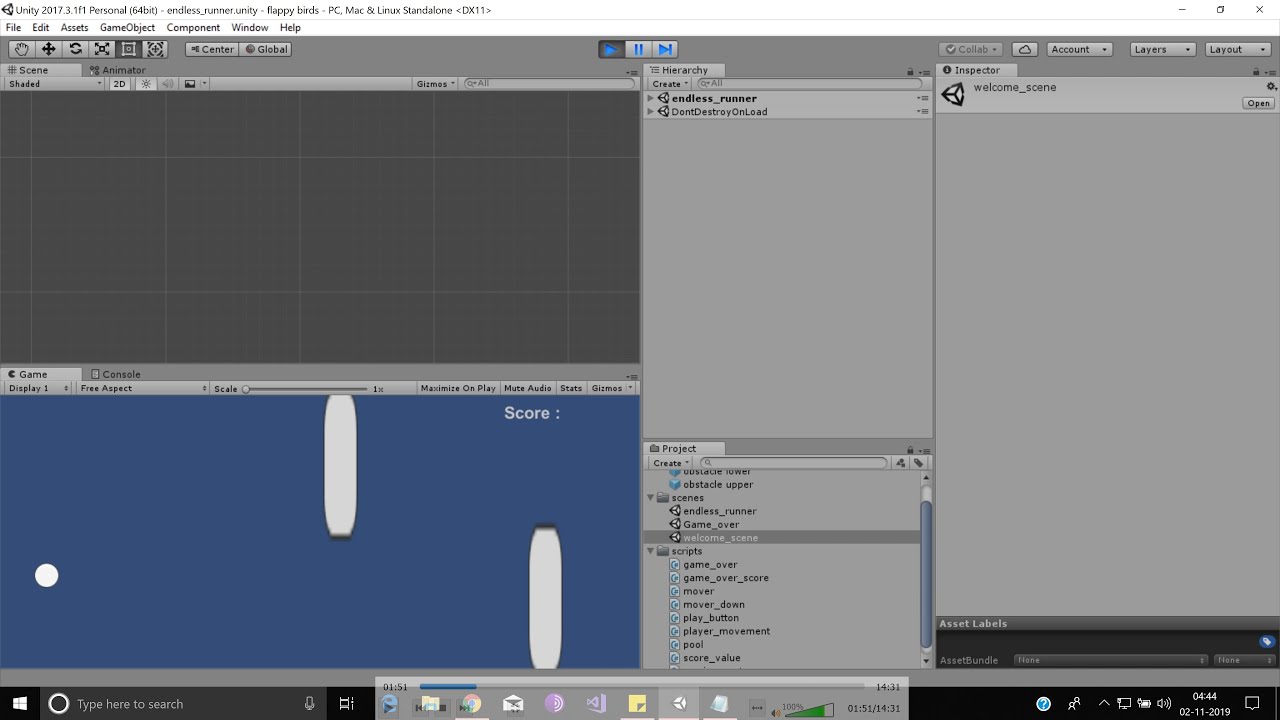Pause the running game
This screenshot has width=1280, height=720.
click(x=638, y=49)
